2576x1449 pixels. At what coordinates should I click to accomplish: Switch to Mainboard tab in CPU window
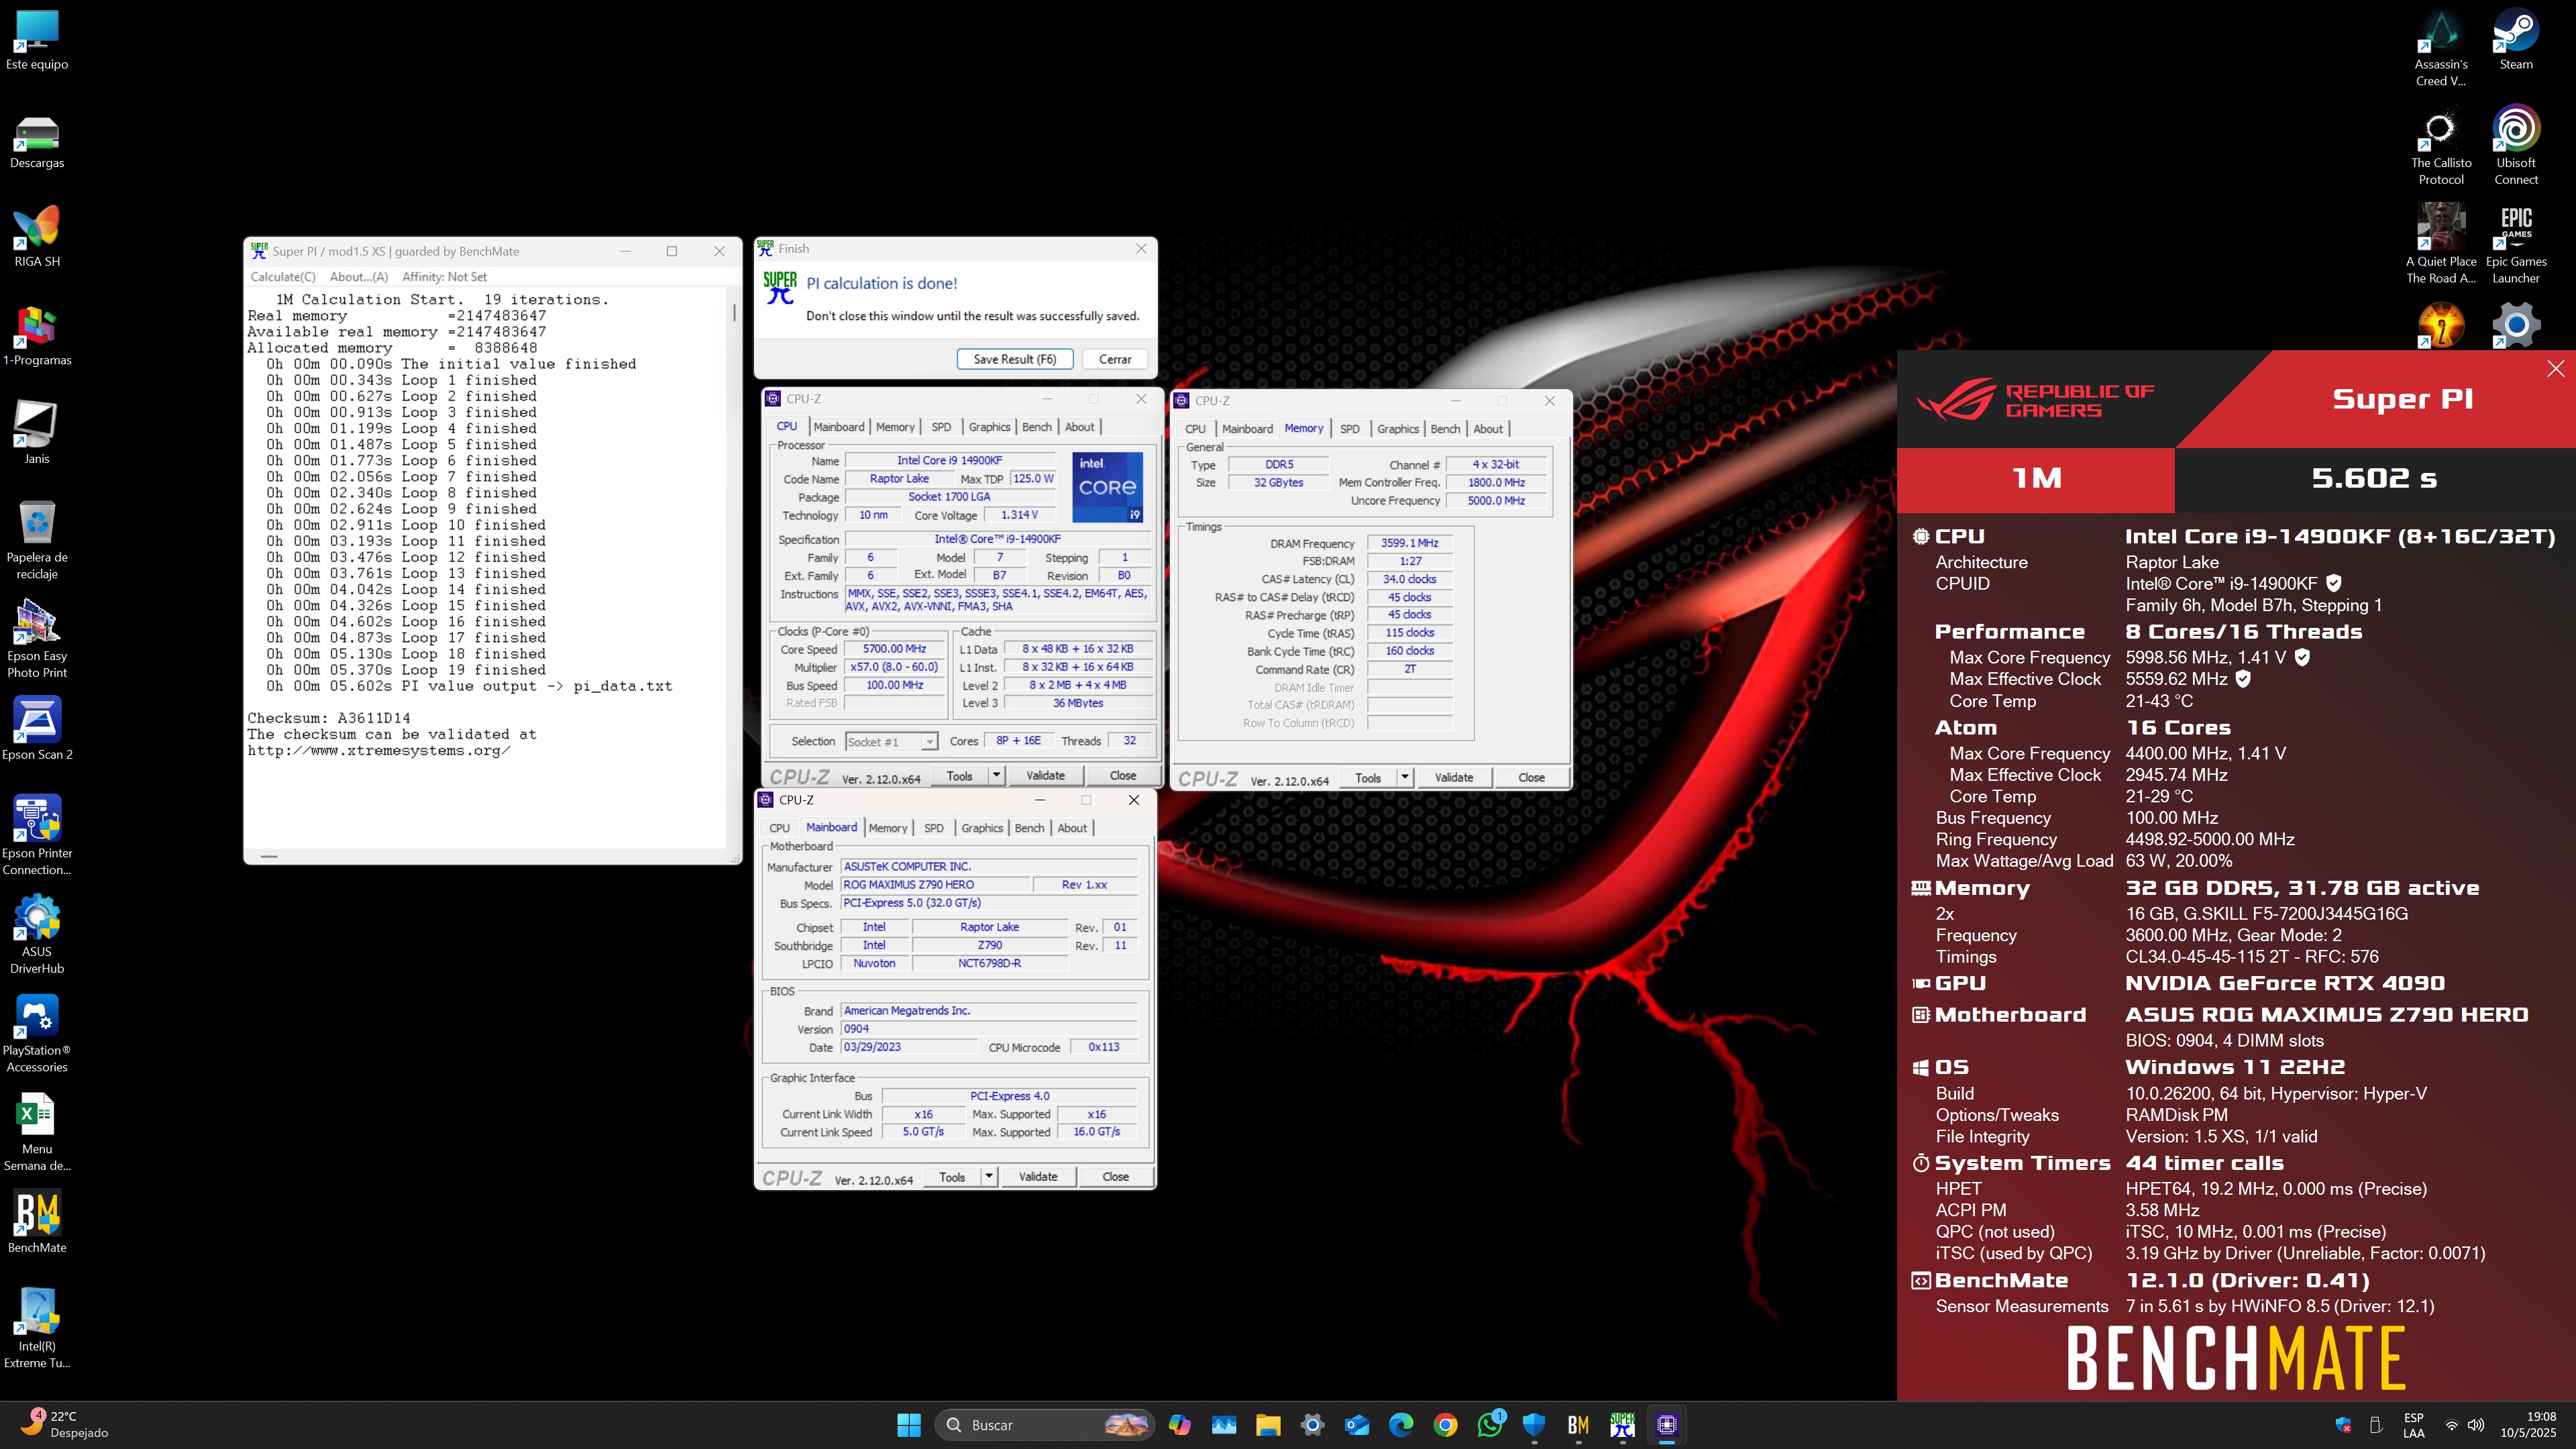tap(838, 427)
